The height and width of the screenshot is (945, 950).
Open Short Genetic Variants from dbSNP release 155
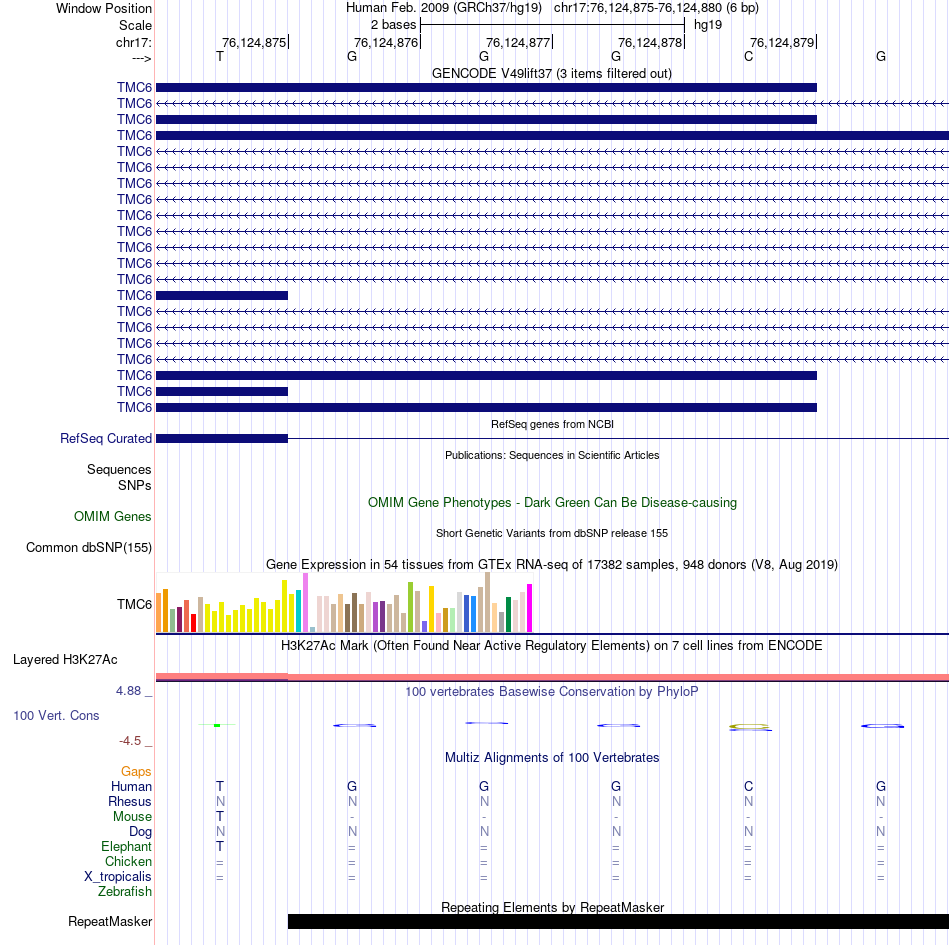pos(552,533)
